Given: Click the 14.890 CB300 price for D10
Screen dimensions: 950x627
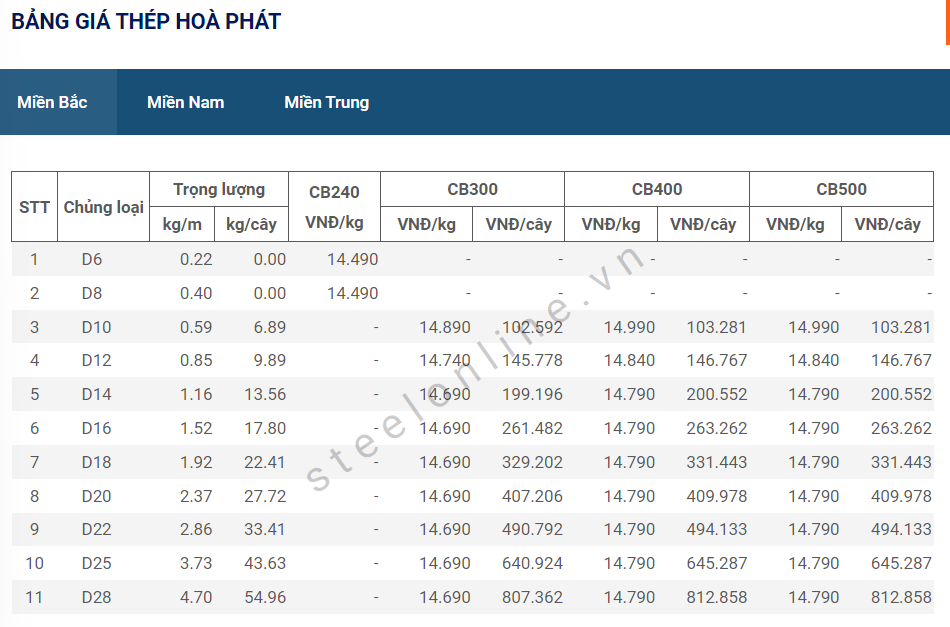Looking at the screenshot, I should (x=445, y=327).
